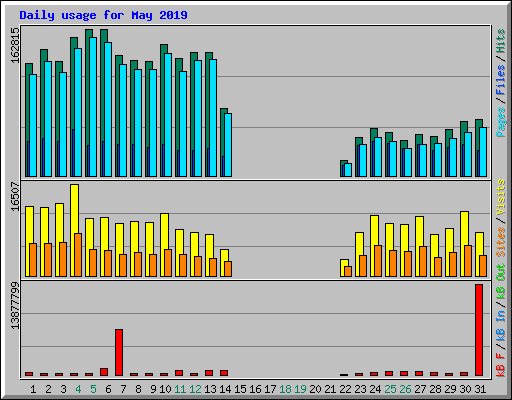Click day 27 on the x-axis
This screenshot has width=512, height=400.
click(x=420, y=389)
